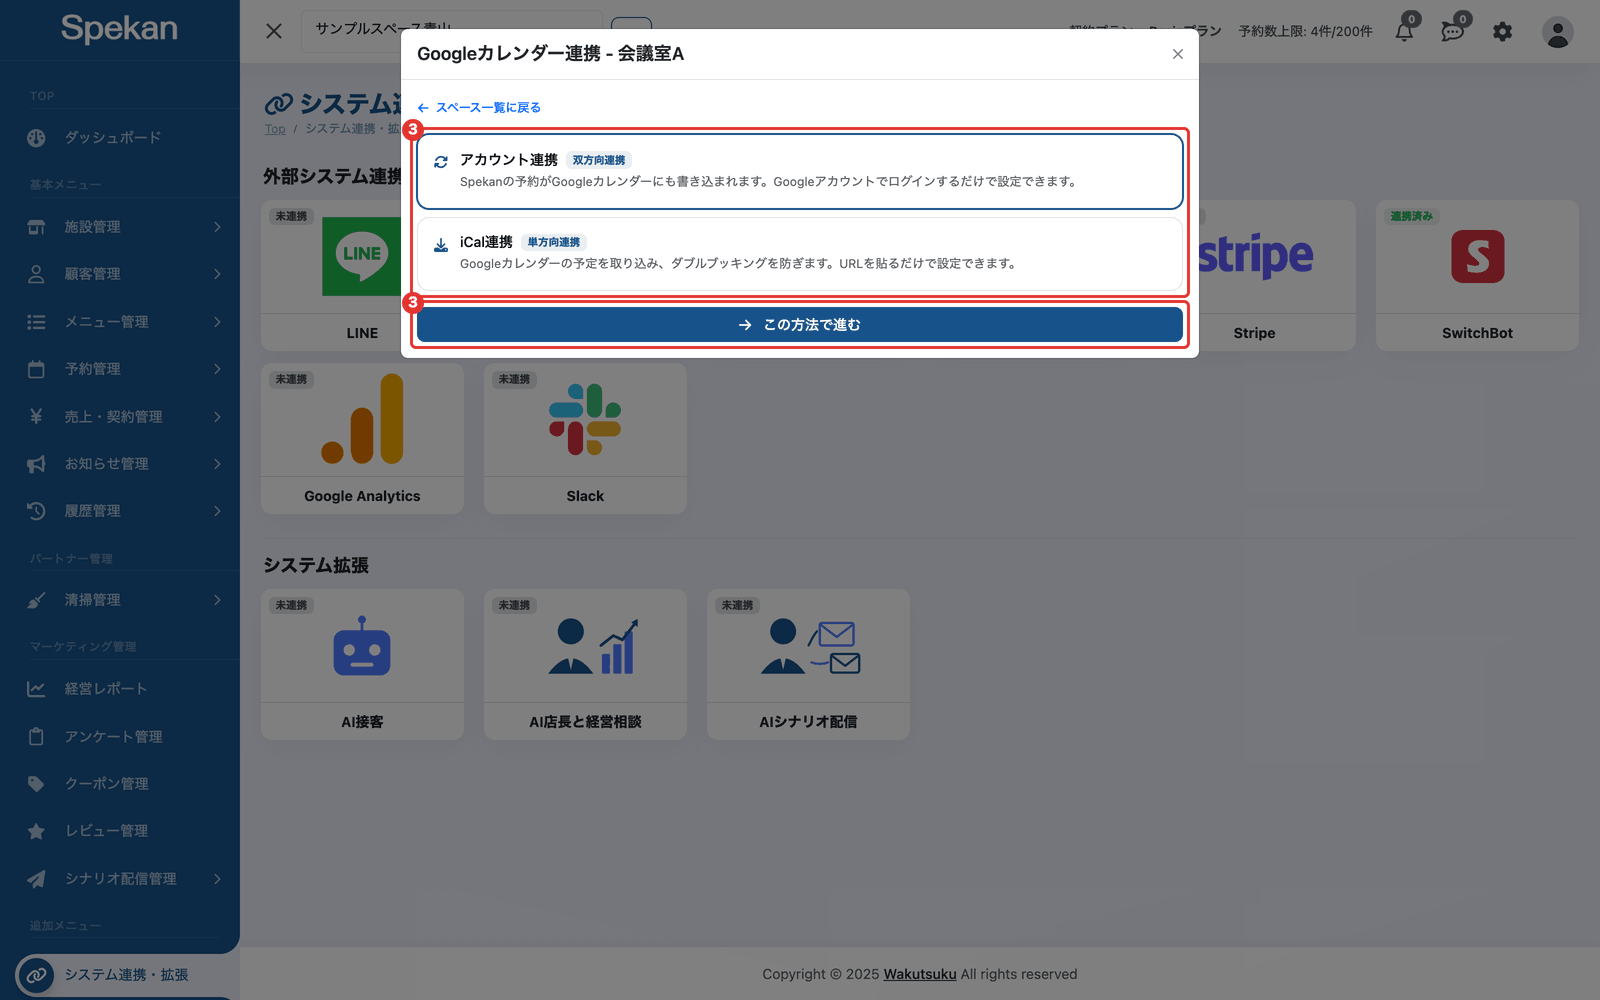Expand 履歴管理 sidebar menu
Screen dimensions: 1600x1000
(x=120, y=511)
